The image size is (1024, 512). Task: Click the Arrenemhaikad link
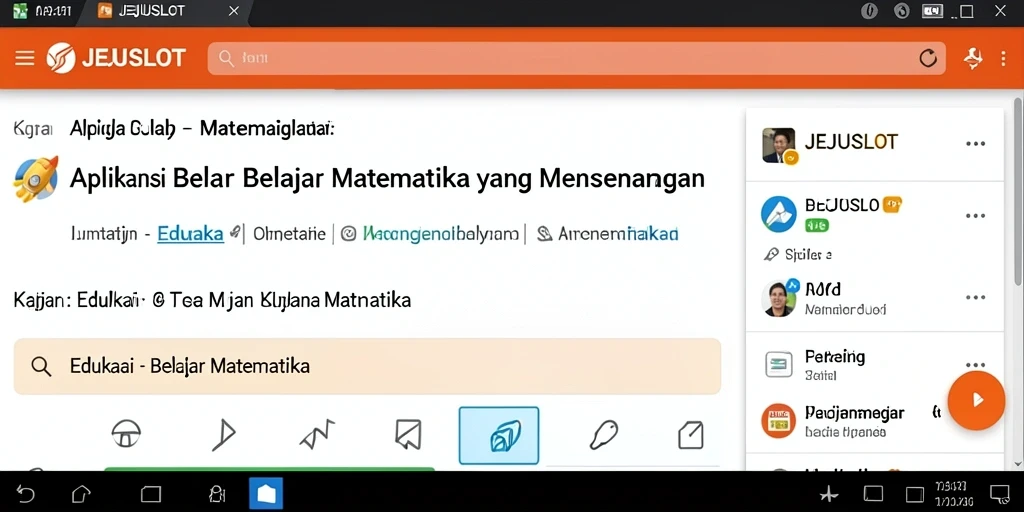click(x=618, y=233)
